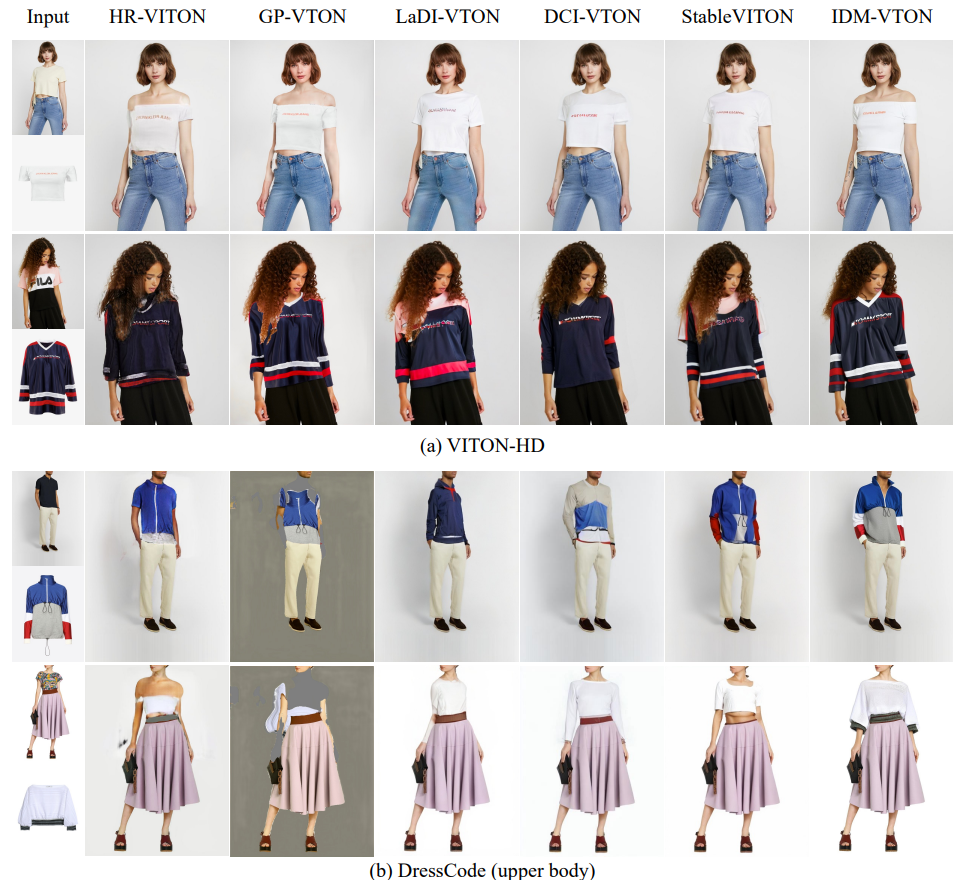Open LaDI-VTON jersey result with pink shoulders

coord(447,330)
